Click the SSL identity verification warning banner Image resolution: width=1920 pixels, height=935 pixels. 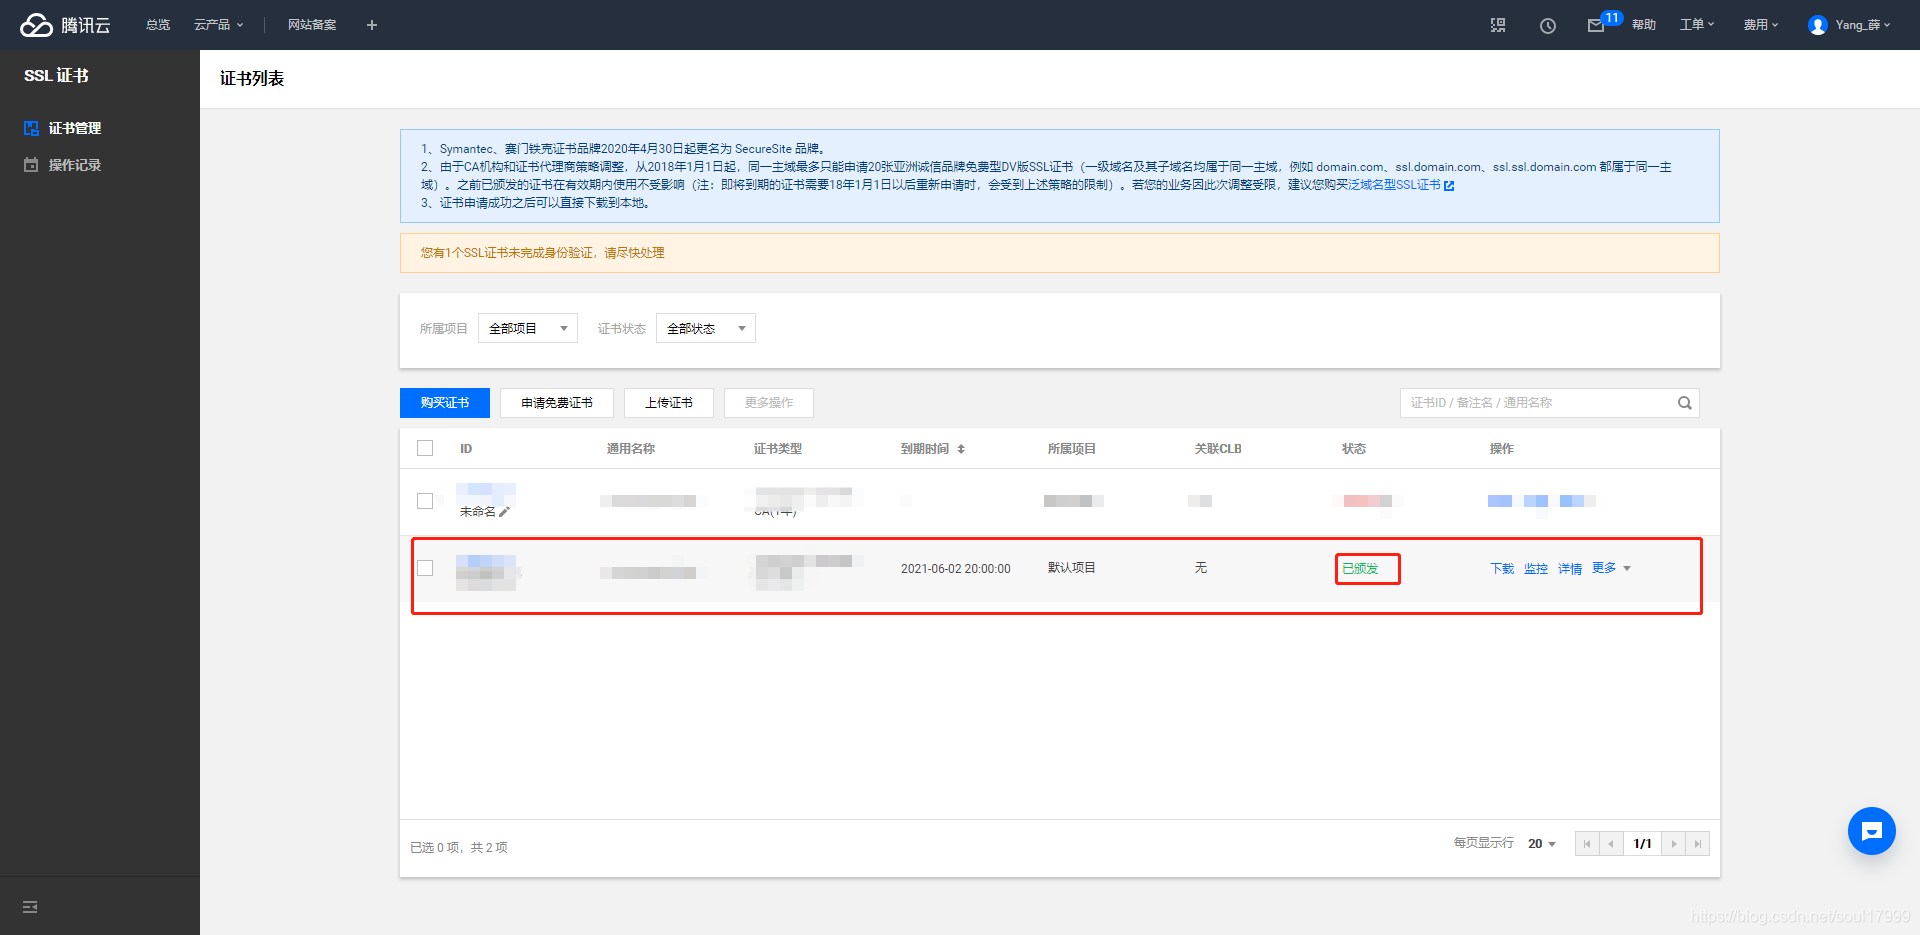click(x=1060, y=253)
